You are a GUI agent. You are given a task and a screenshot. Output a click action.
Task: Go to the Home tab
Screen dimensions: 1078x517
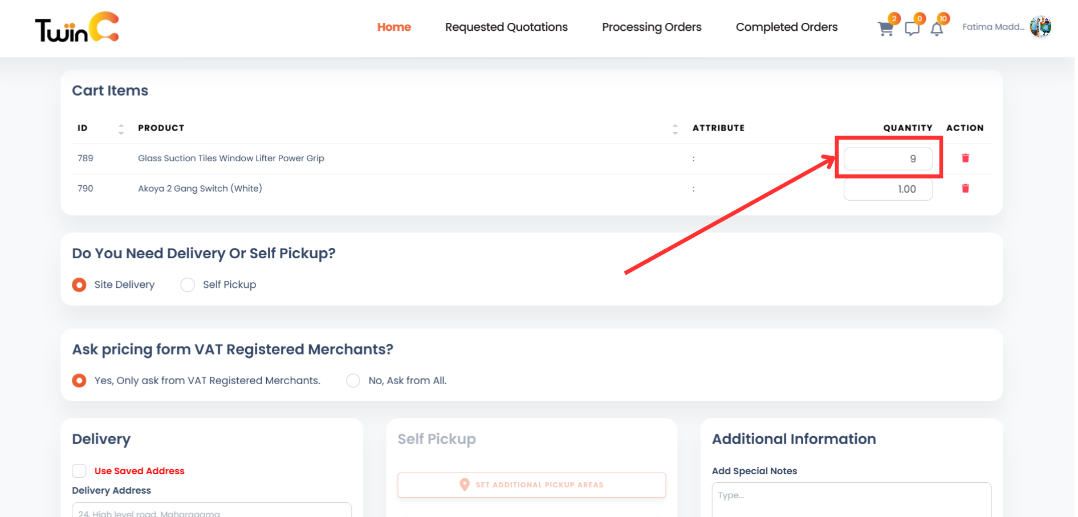tap(394, 28)
